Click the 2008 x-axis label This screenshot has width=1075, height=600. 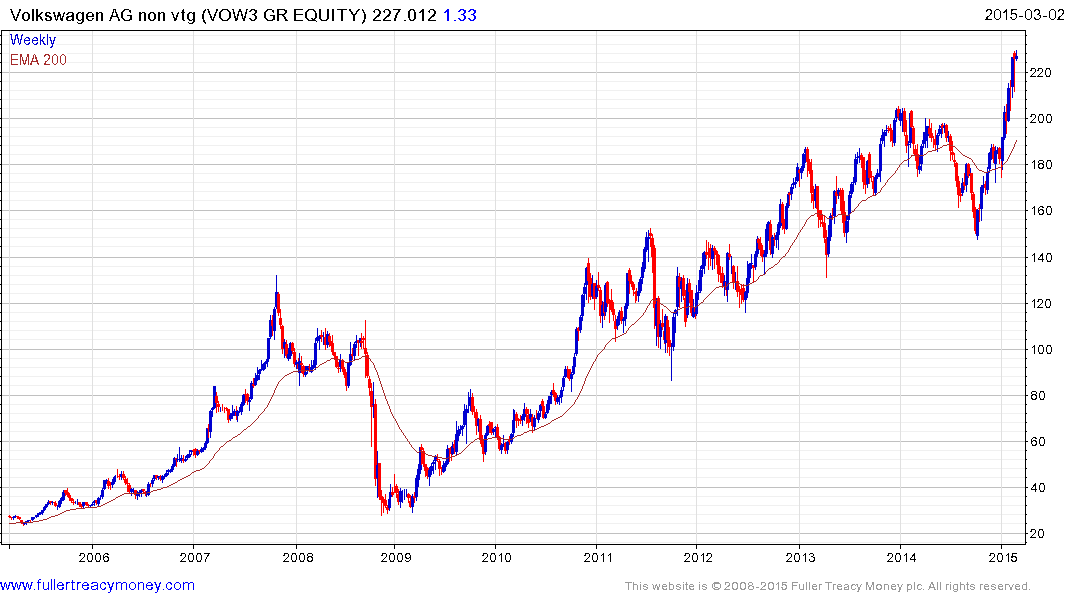coord(298,557)
